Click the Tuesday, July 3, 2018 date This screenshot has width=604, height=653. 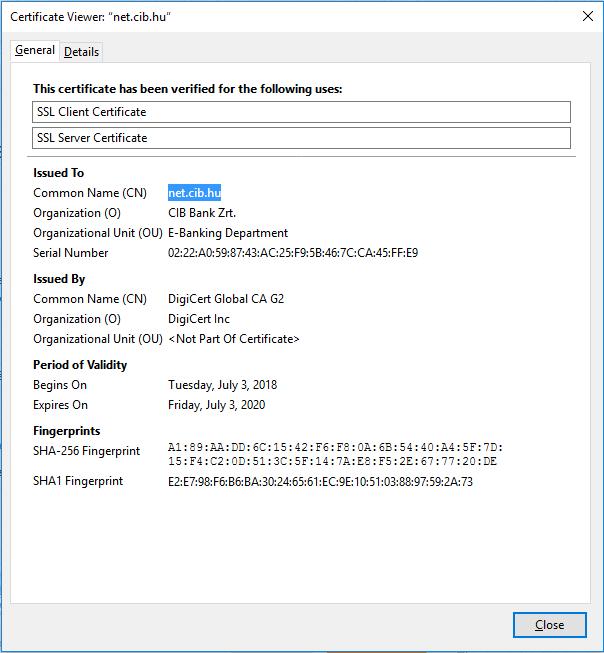[222, 385]
